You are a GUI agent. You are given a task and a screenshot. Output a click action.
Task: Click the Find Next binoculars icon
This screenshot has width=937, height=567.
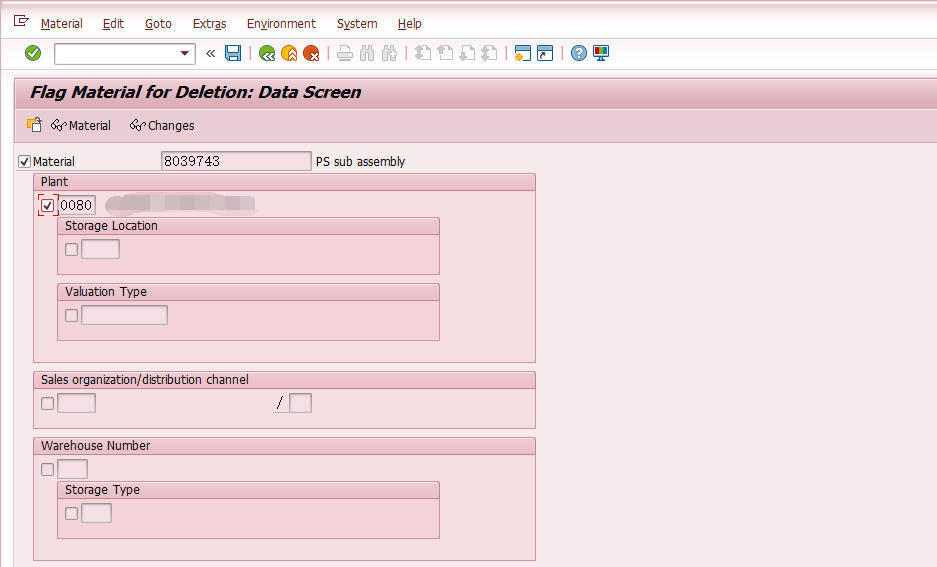(x=390, y=54)
